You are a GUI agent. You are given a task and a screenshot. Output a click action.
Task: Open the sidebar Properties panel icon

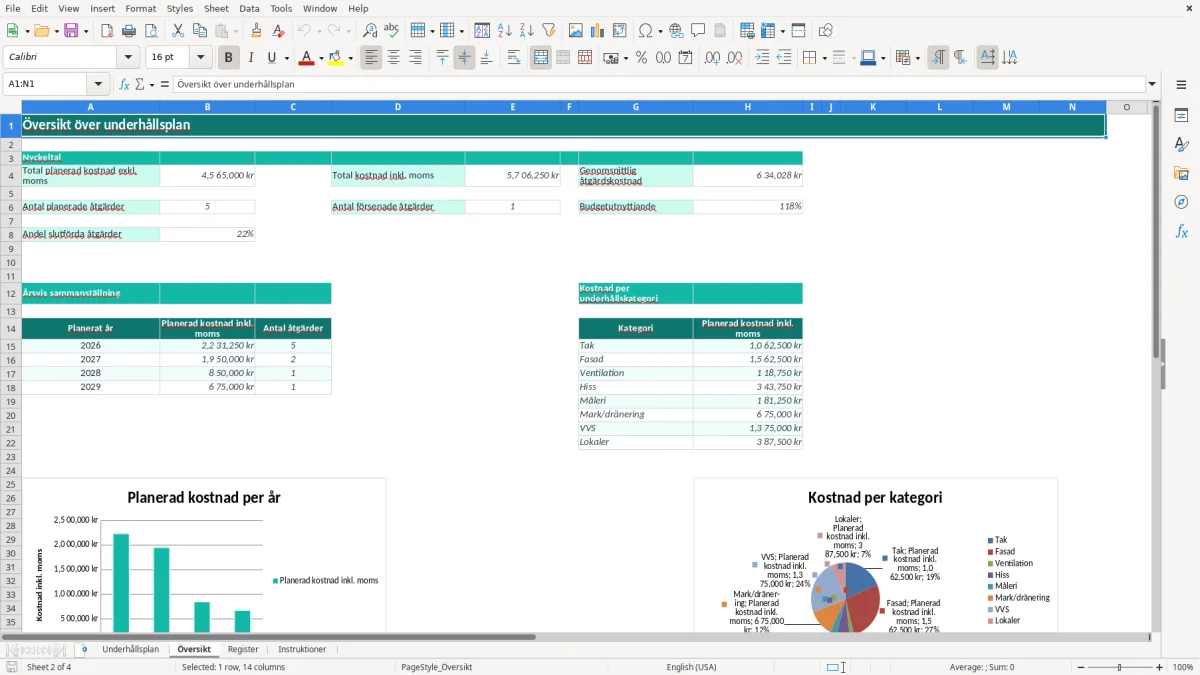[x=1181, y=115]
